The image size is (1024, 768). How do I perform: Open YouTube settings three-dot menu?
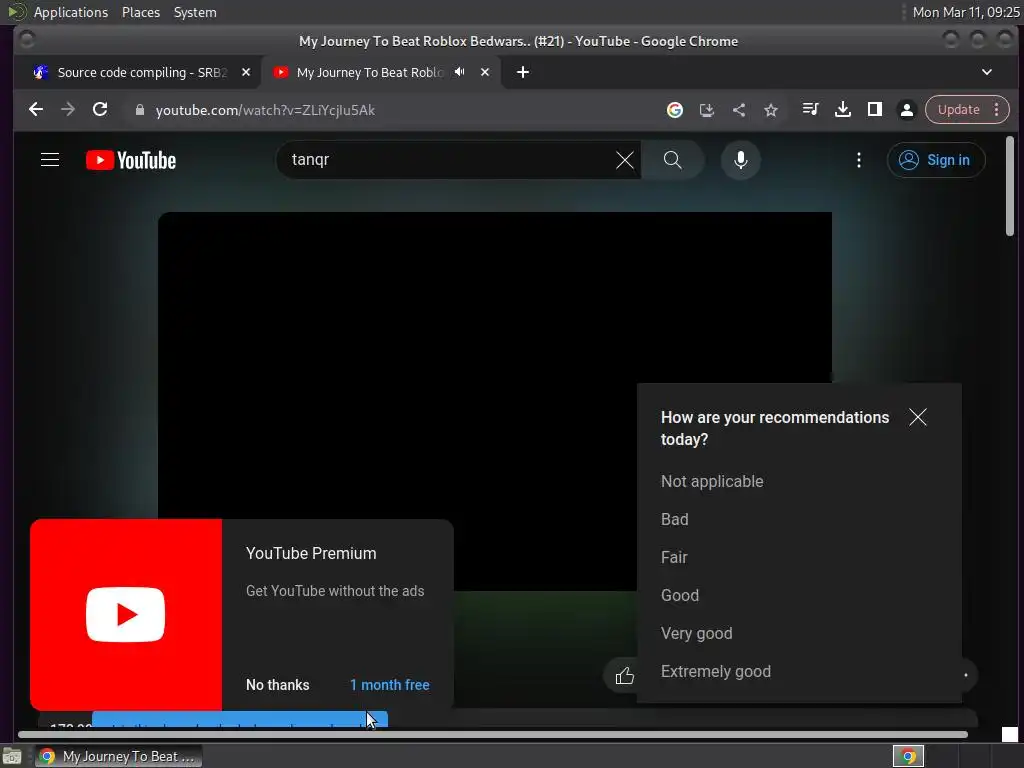(x=859, y=160)
